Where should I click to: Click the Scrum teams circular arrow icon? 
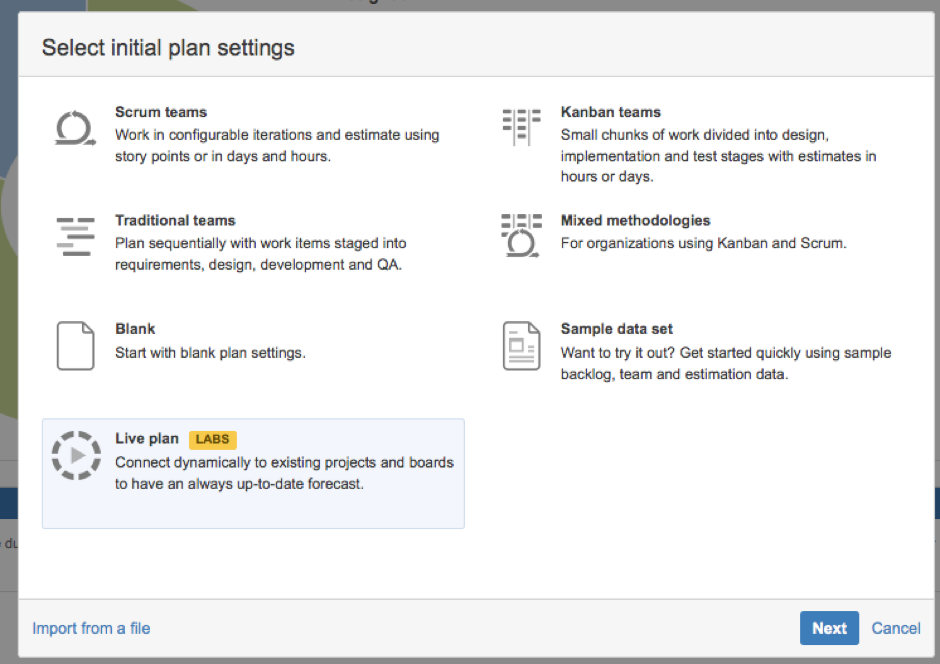[x=75, y=128]
